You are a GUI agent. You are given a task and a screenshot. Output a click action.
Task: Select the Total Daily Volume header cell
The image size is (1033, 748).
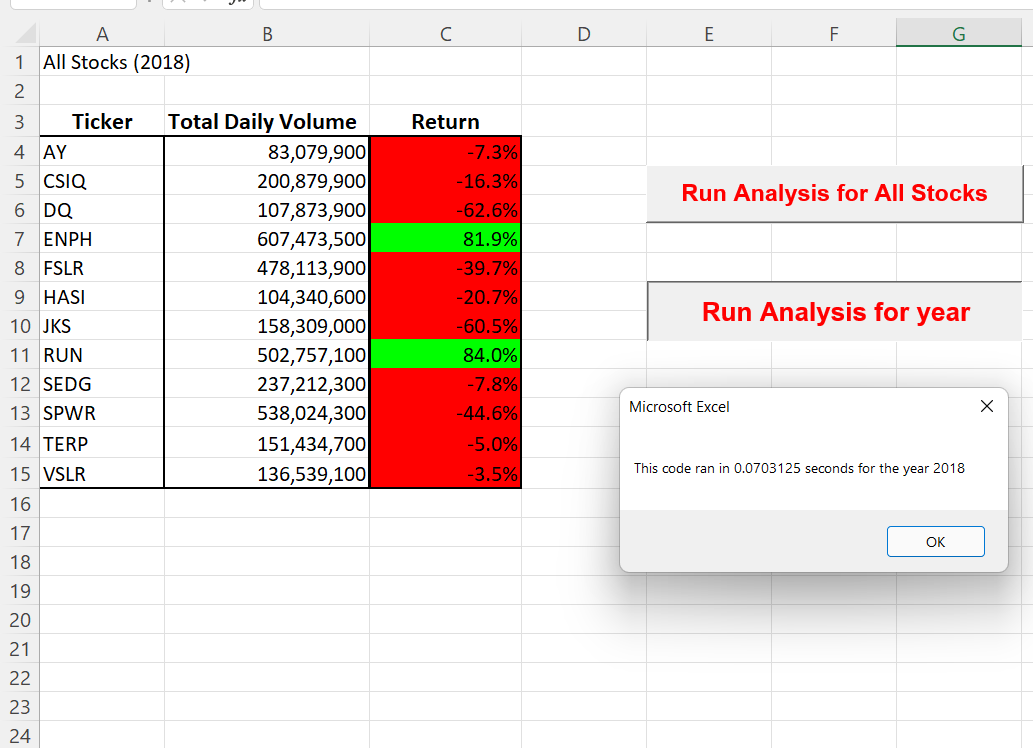pos(267,121)
